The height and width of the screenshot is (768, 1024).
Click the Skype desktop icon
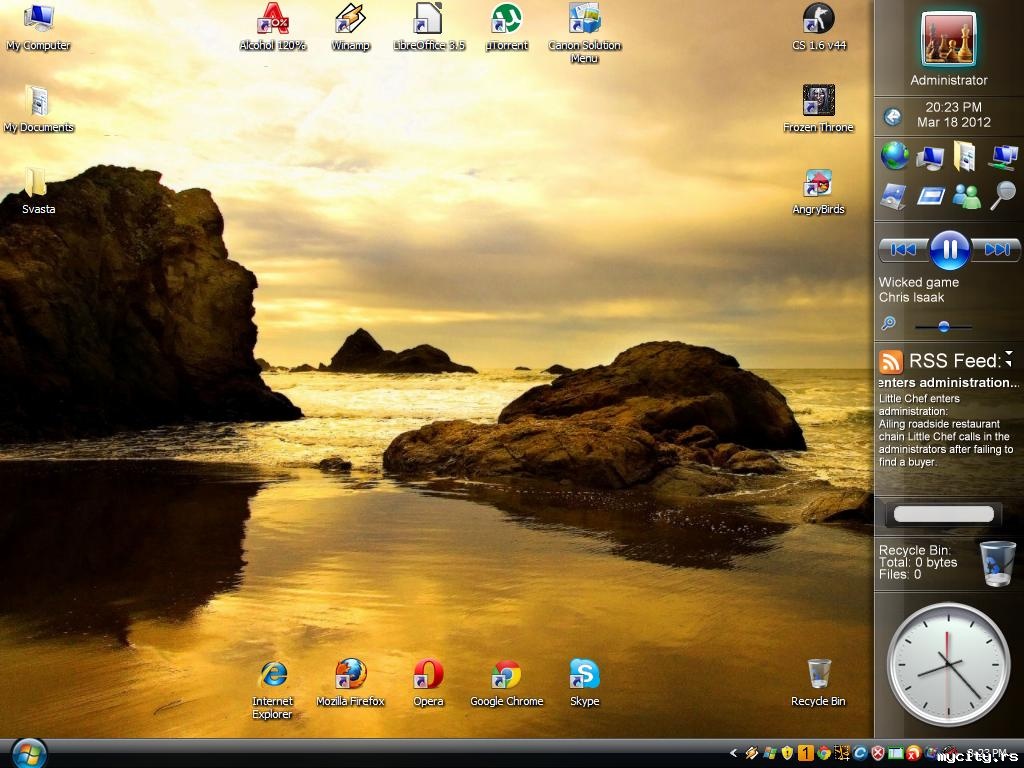tap(584, 675)
